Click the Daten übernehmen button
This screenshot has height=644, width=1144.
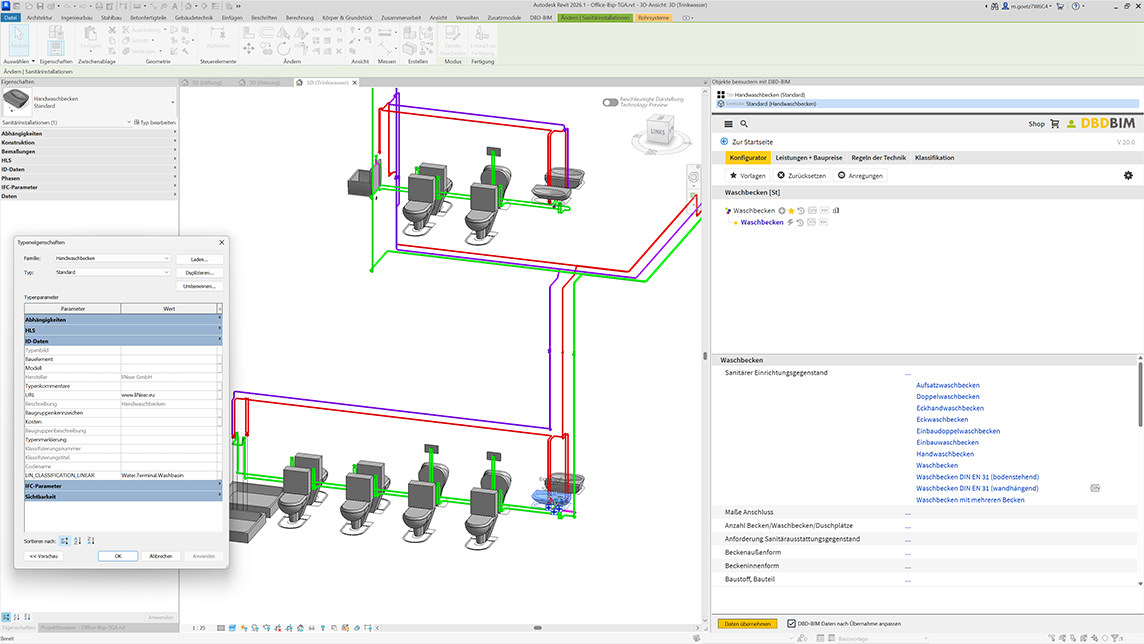(747, 623)
